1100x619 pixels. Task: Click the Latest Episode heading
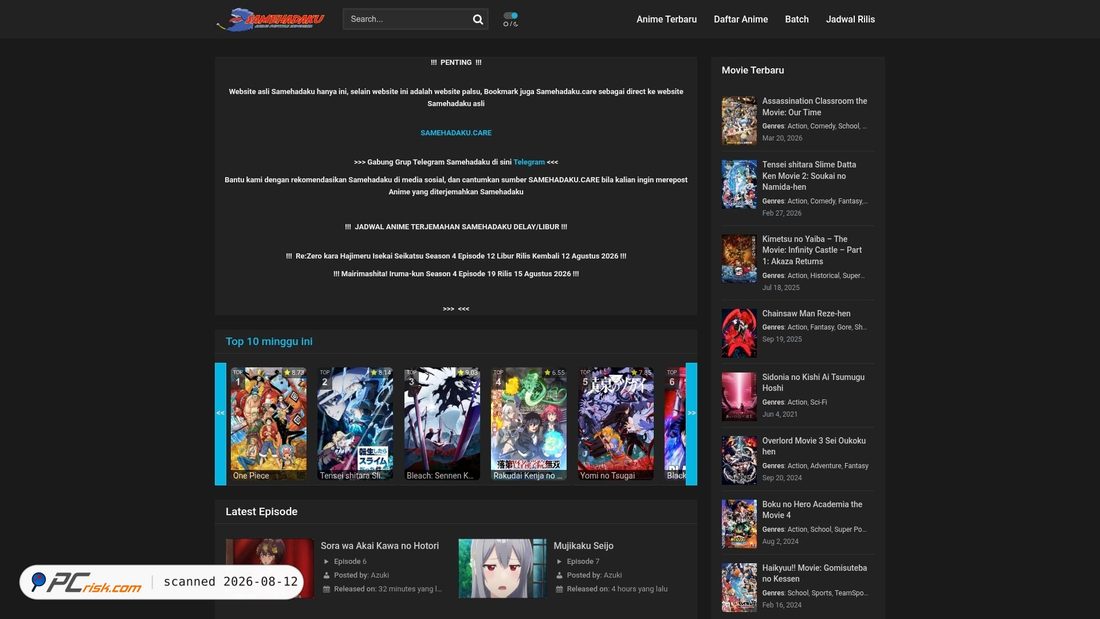click(x=261, y=512)
